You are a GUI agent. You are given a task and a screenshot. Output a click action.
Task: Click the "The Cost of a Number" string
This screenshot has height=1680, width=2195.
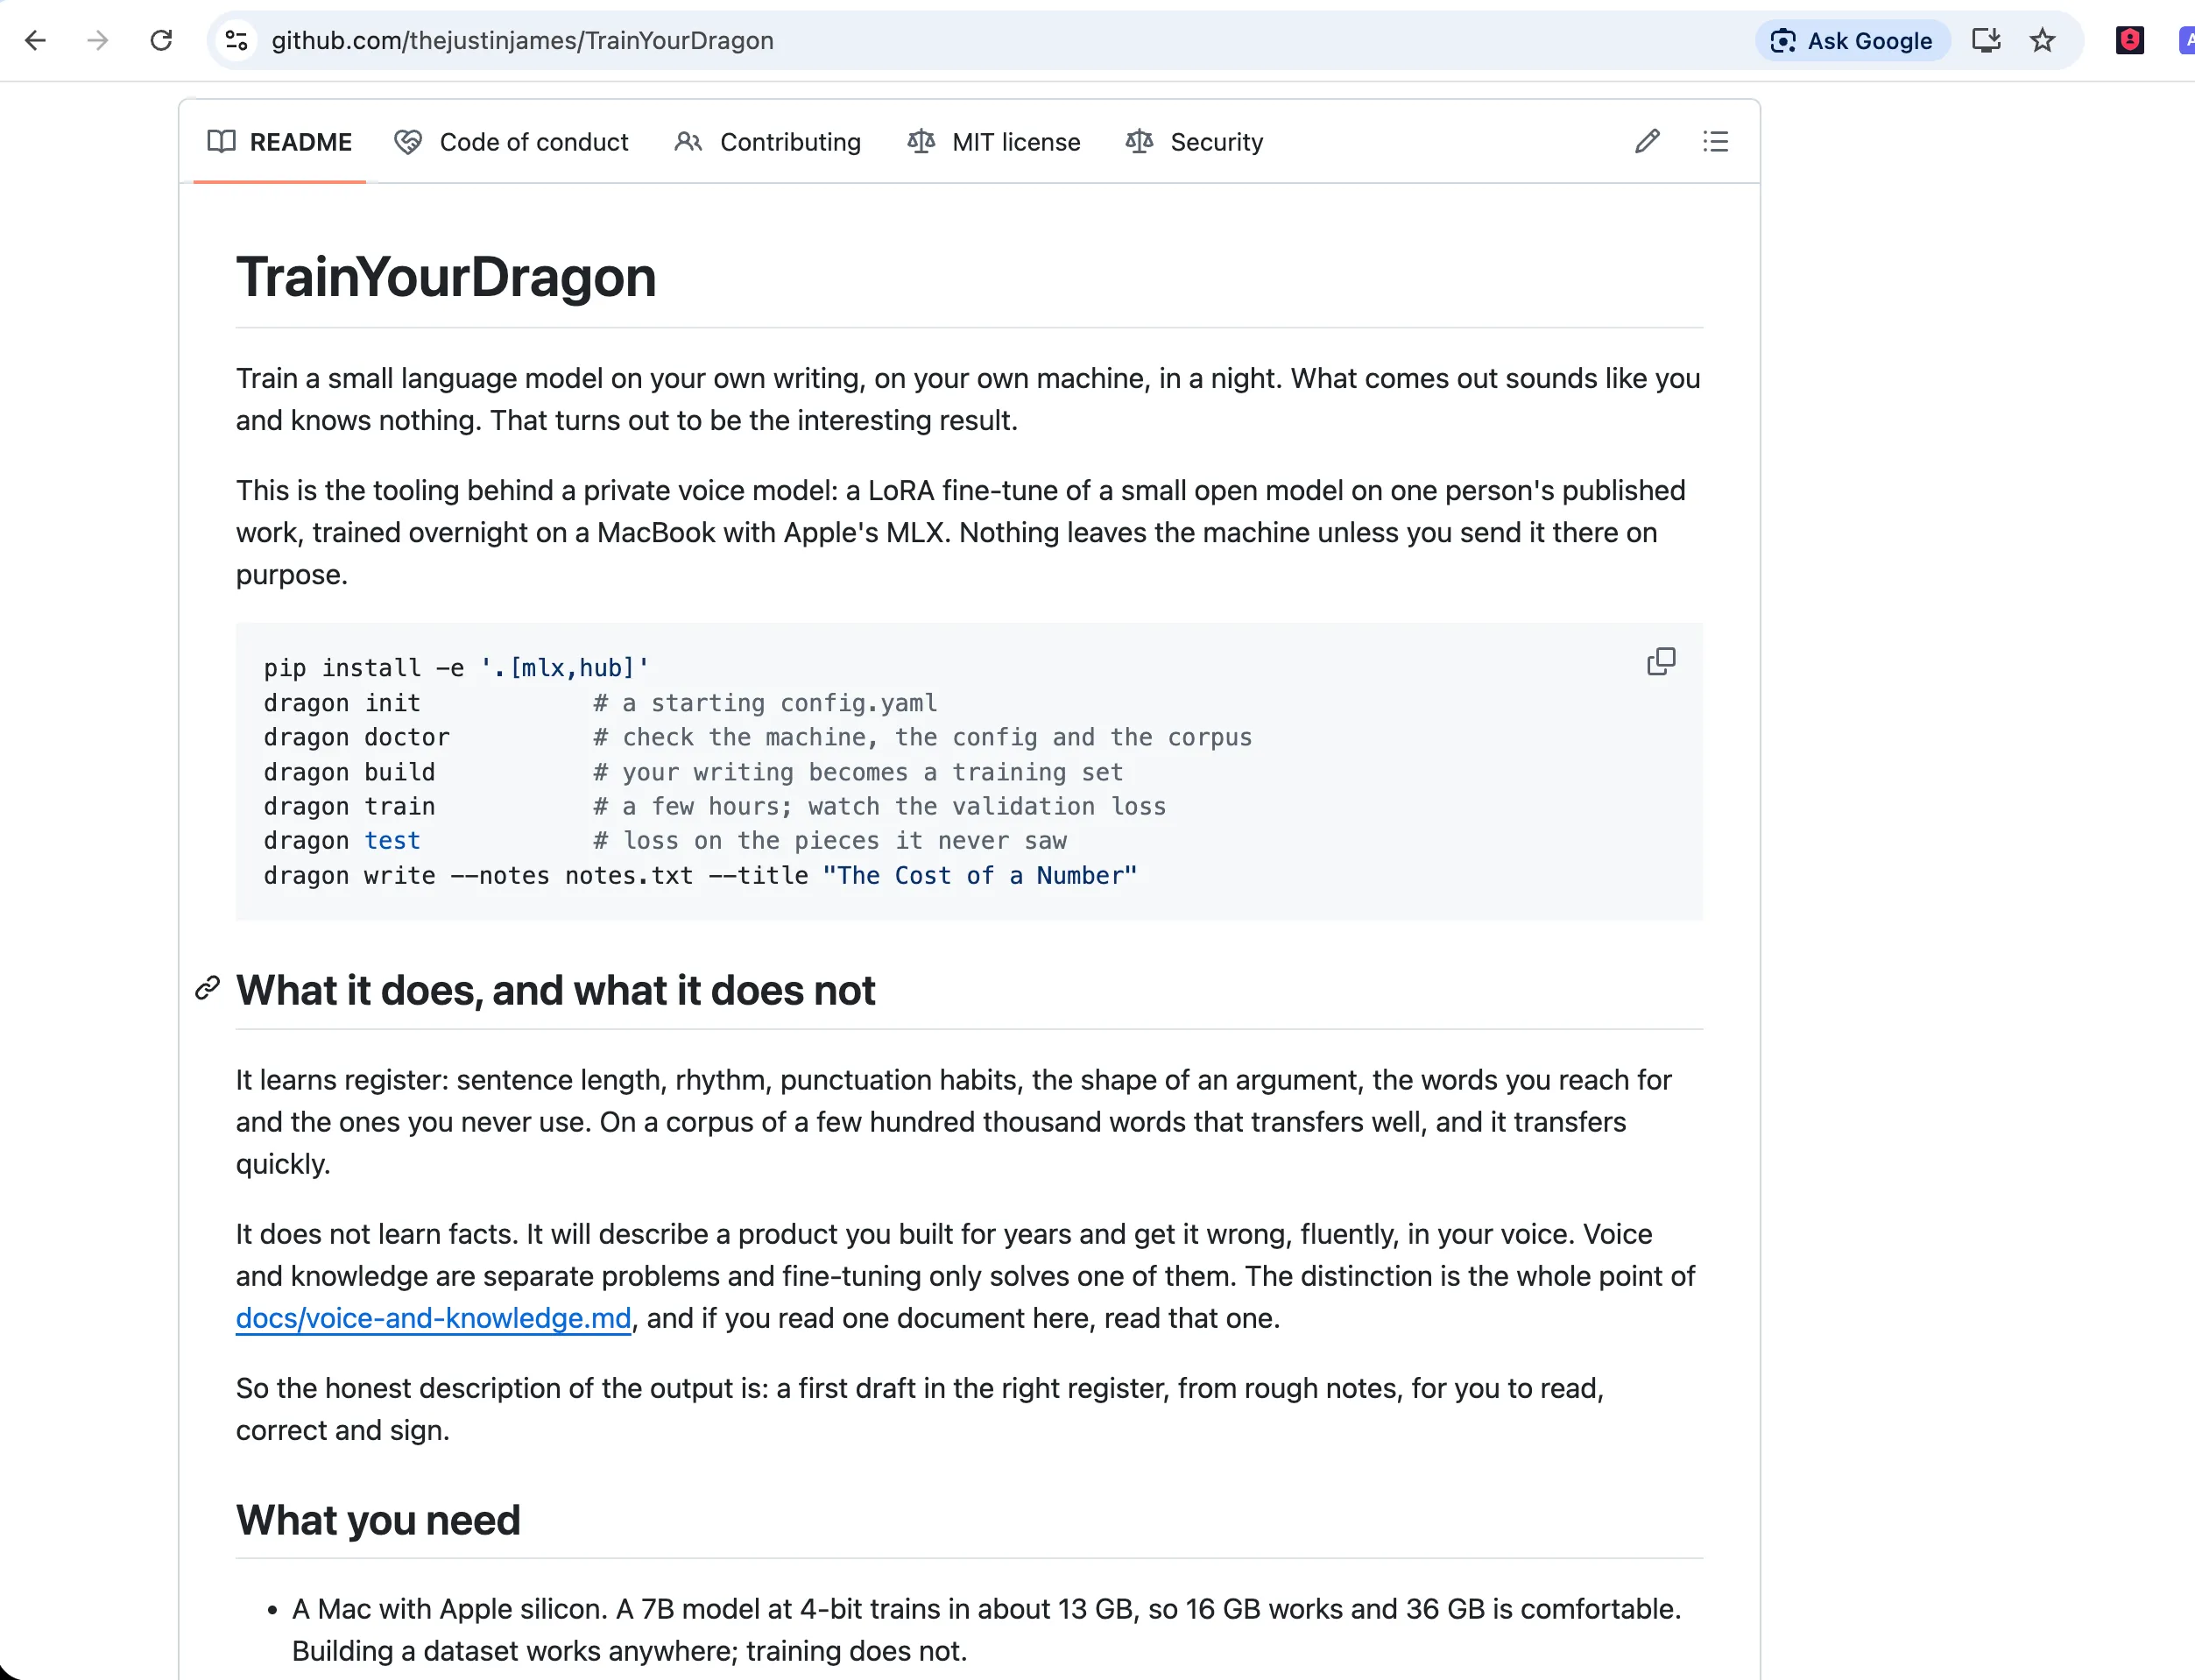(980, 876)
